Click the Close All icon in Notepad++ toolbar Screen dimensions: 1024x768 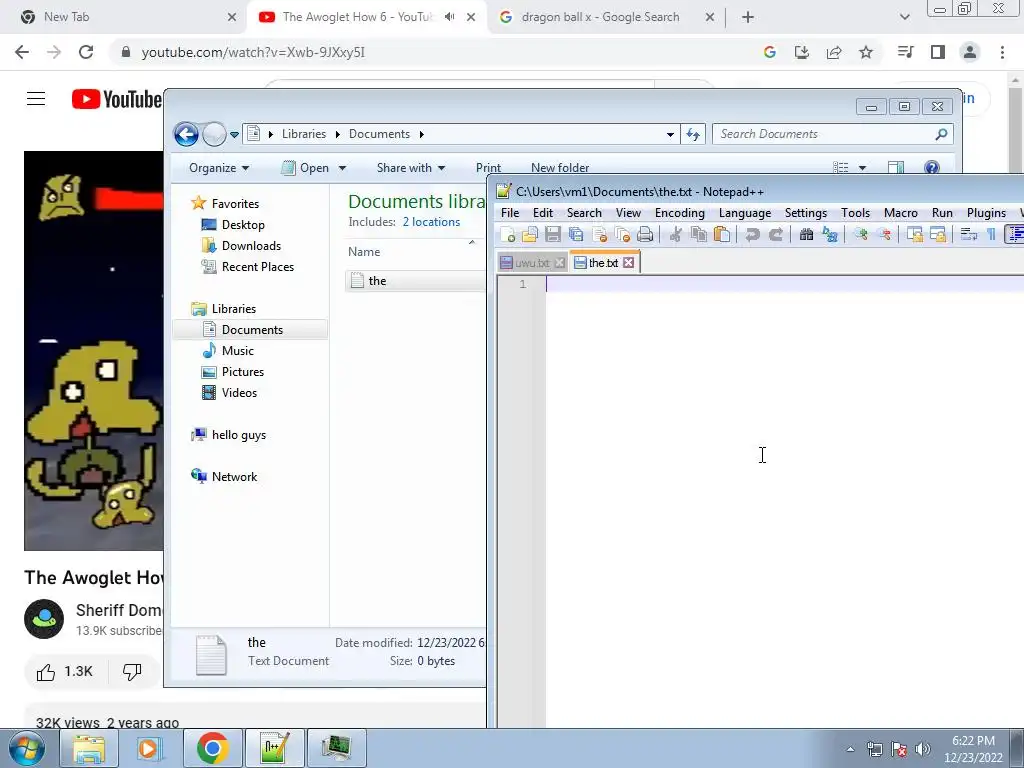point(622,234)
